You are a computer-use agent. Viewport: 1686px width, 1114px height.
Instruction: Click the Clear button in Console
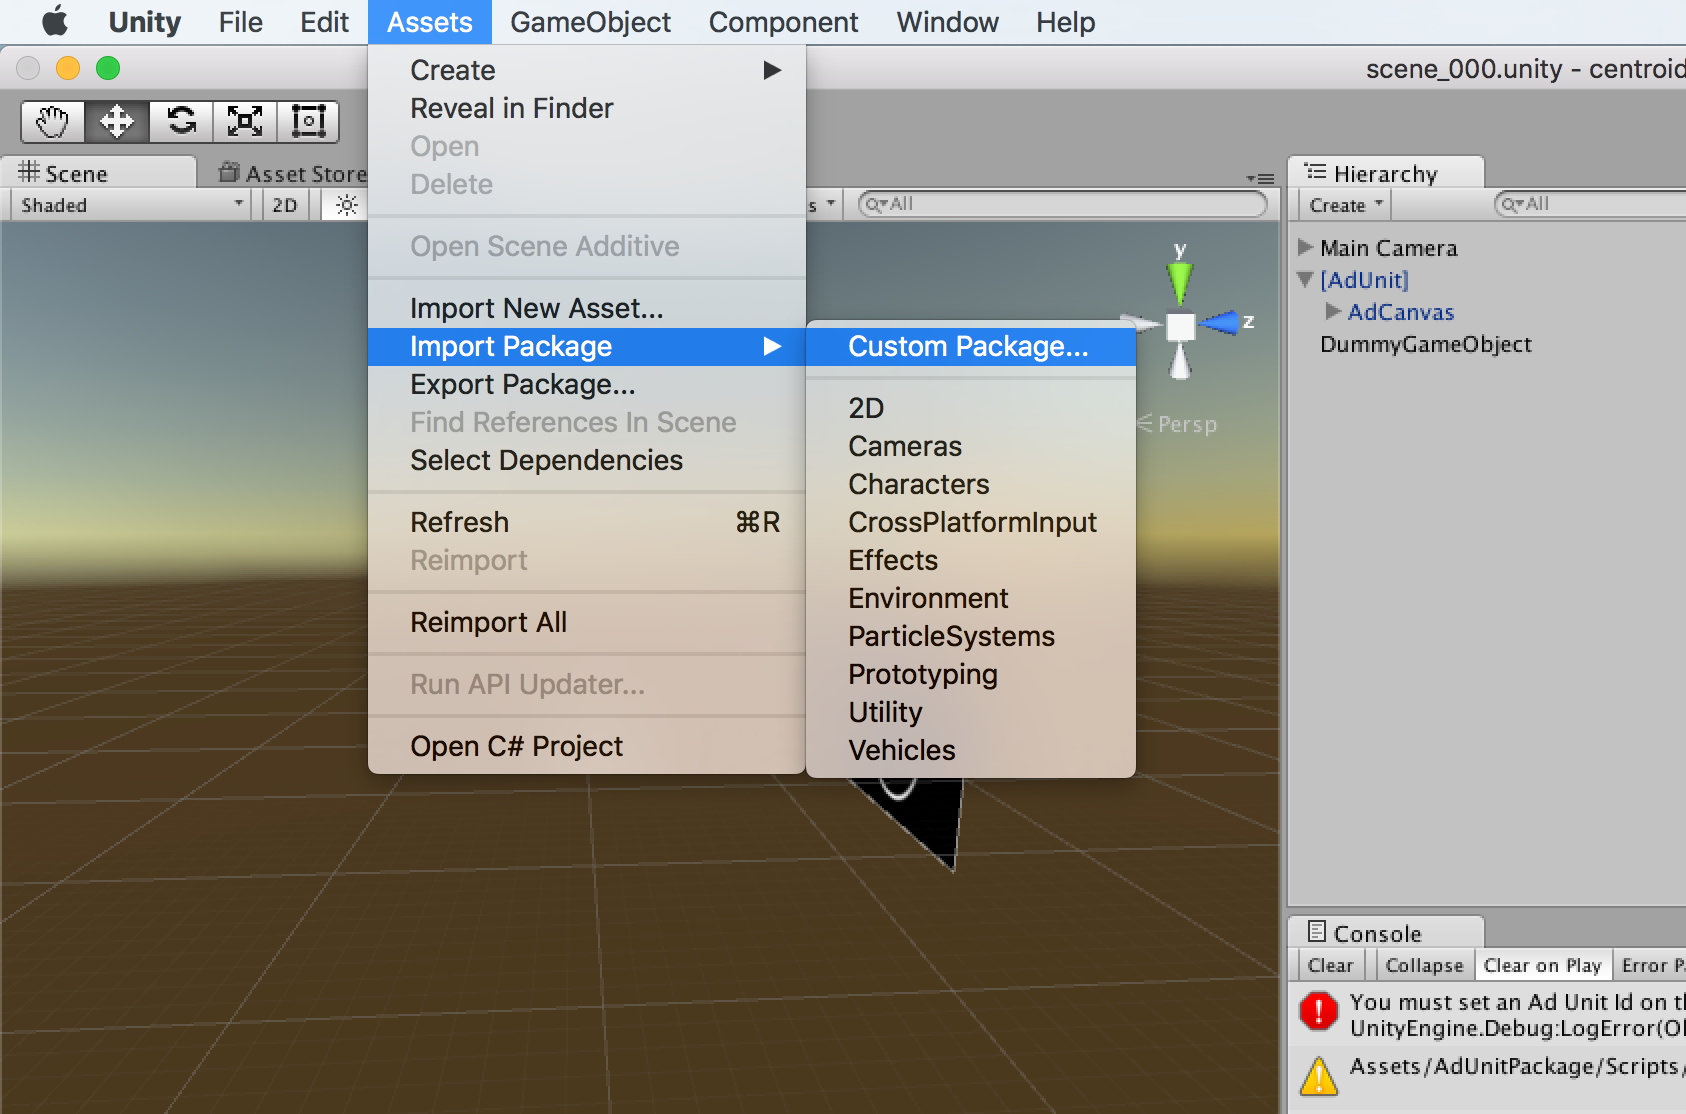pos(1330,965)
